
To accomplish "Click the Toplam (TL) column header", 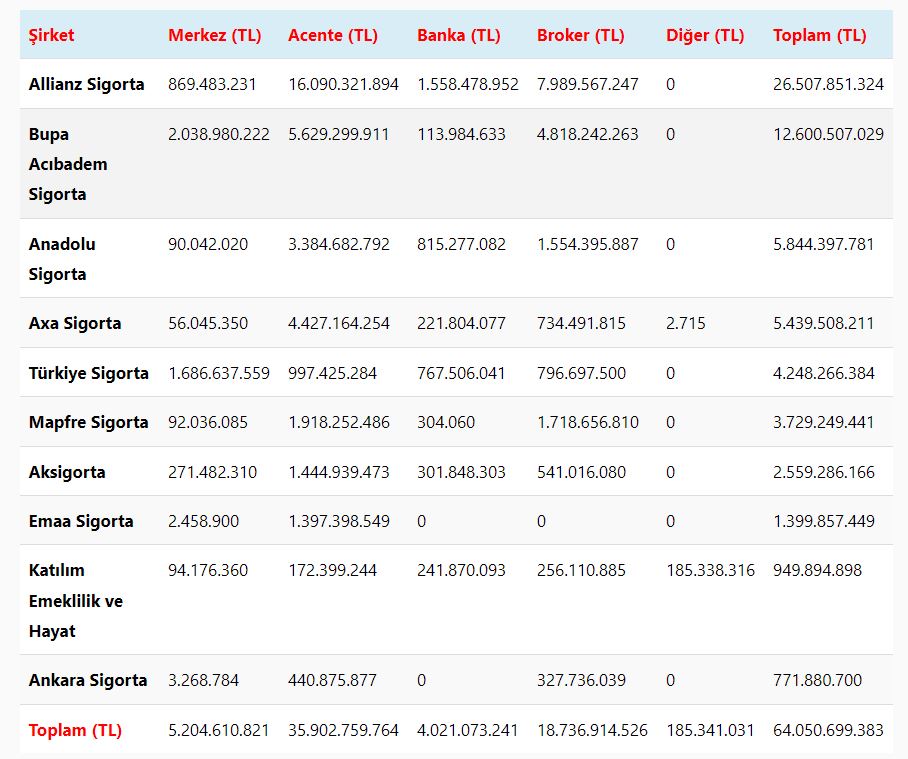I will (819, 35).
